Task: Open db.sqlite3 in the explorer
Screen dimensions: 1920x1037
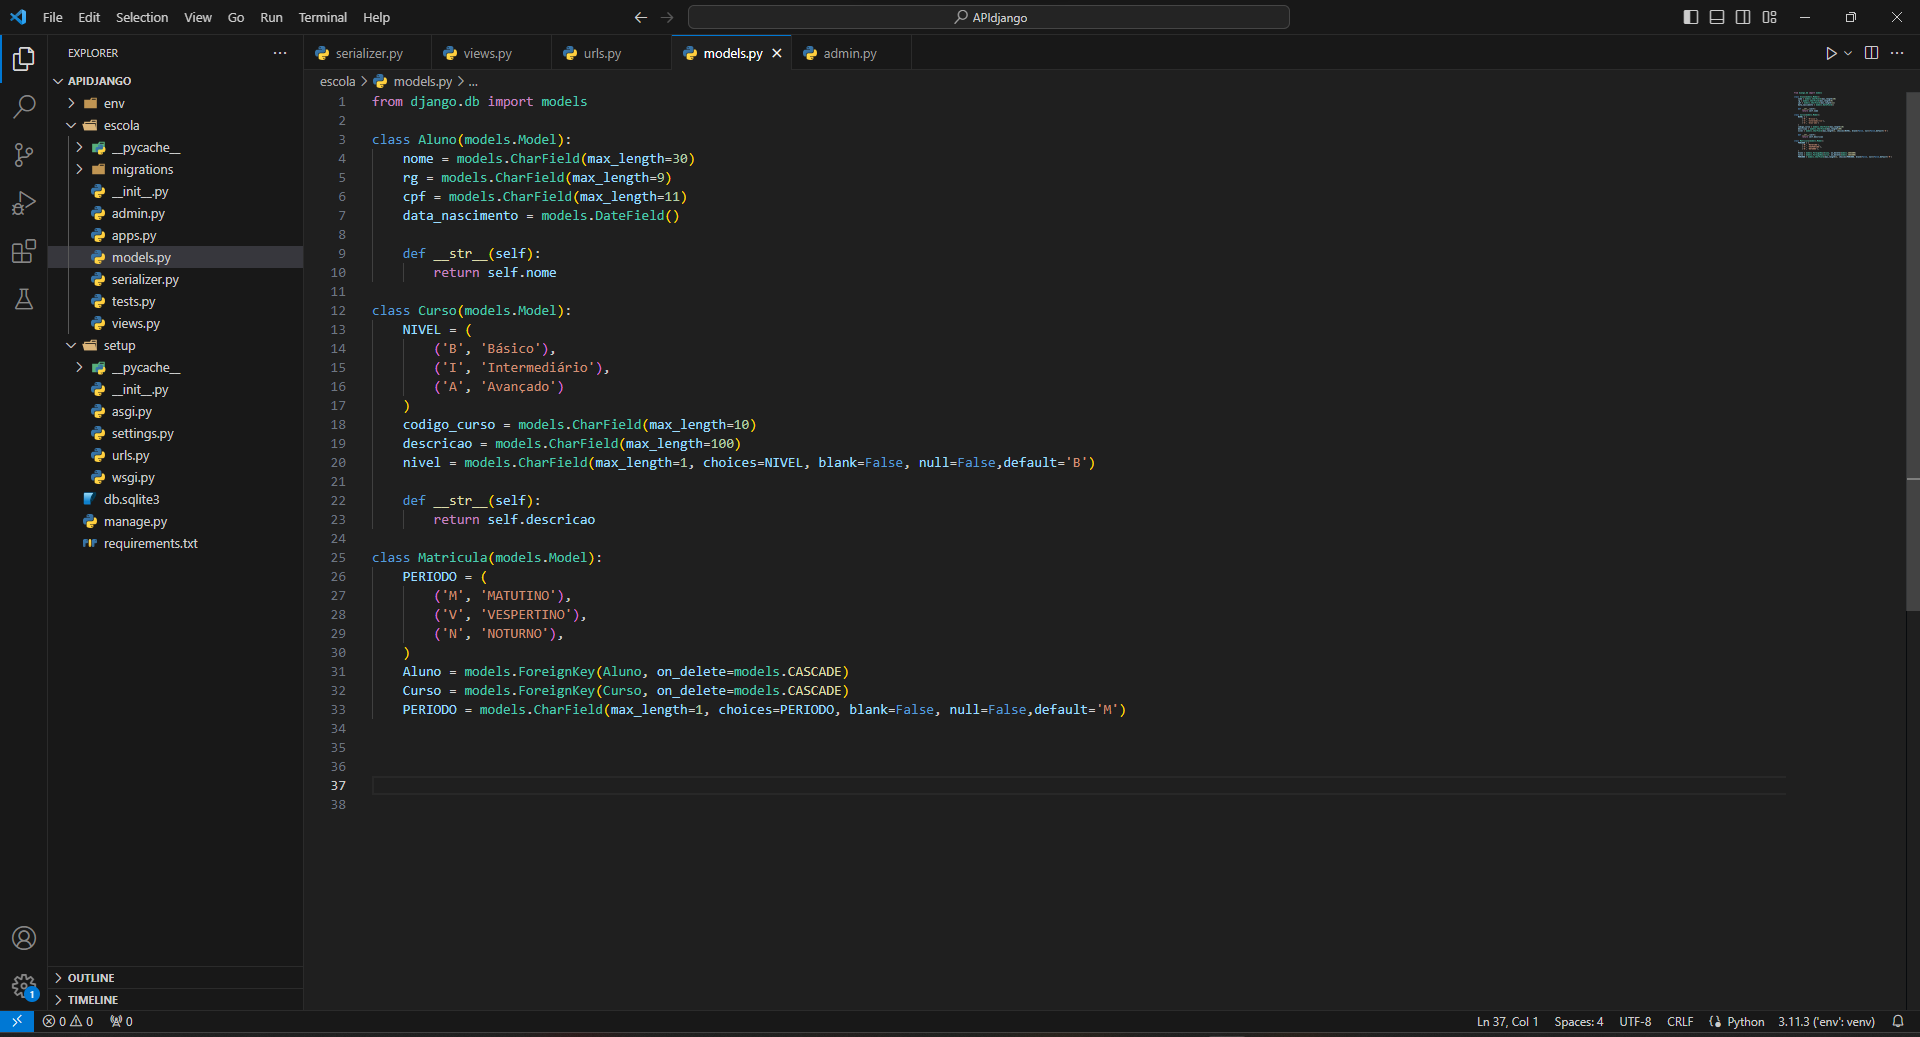Action: point(131,499)
